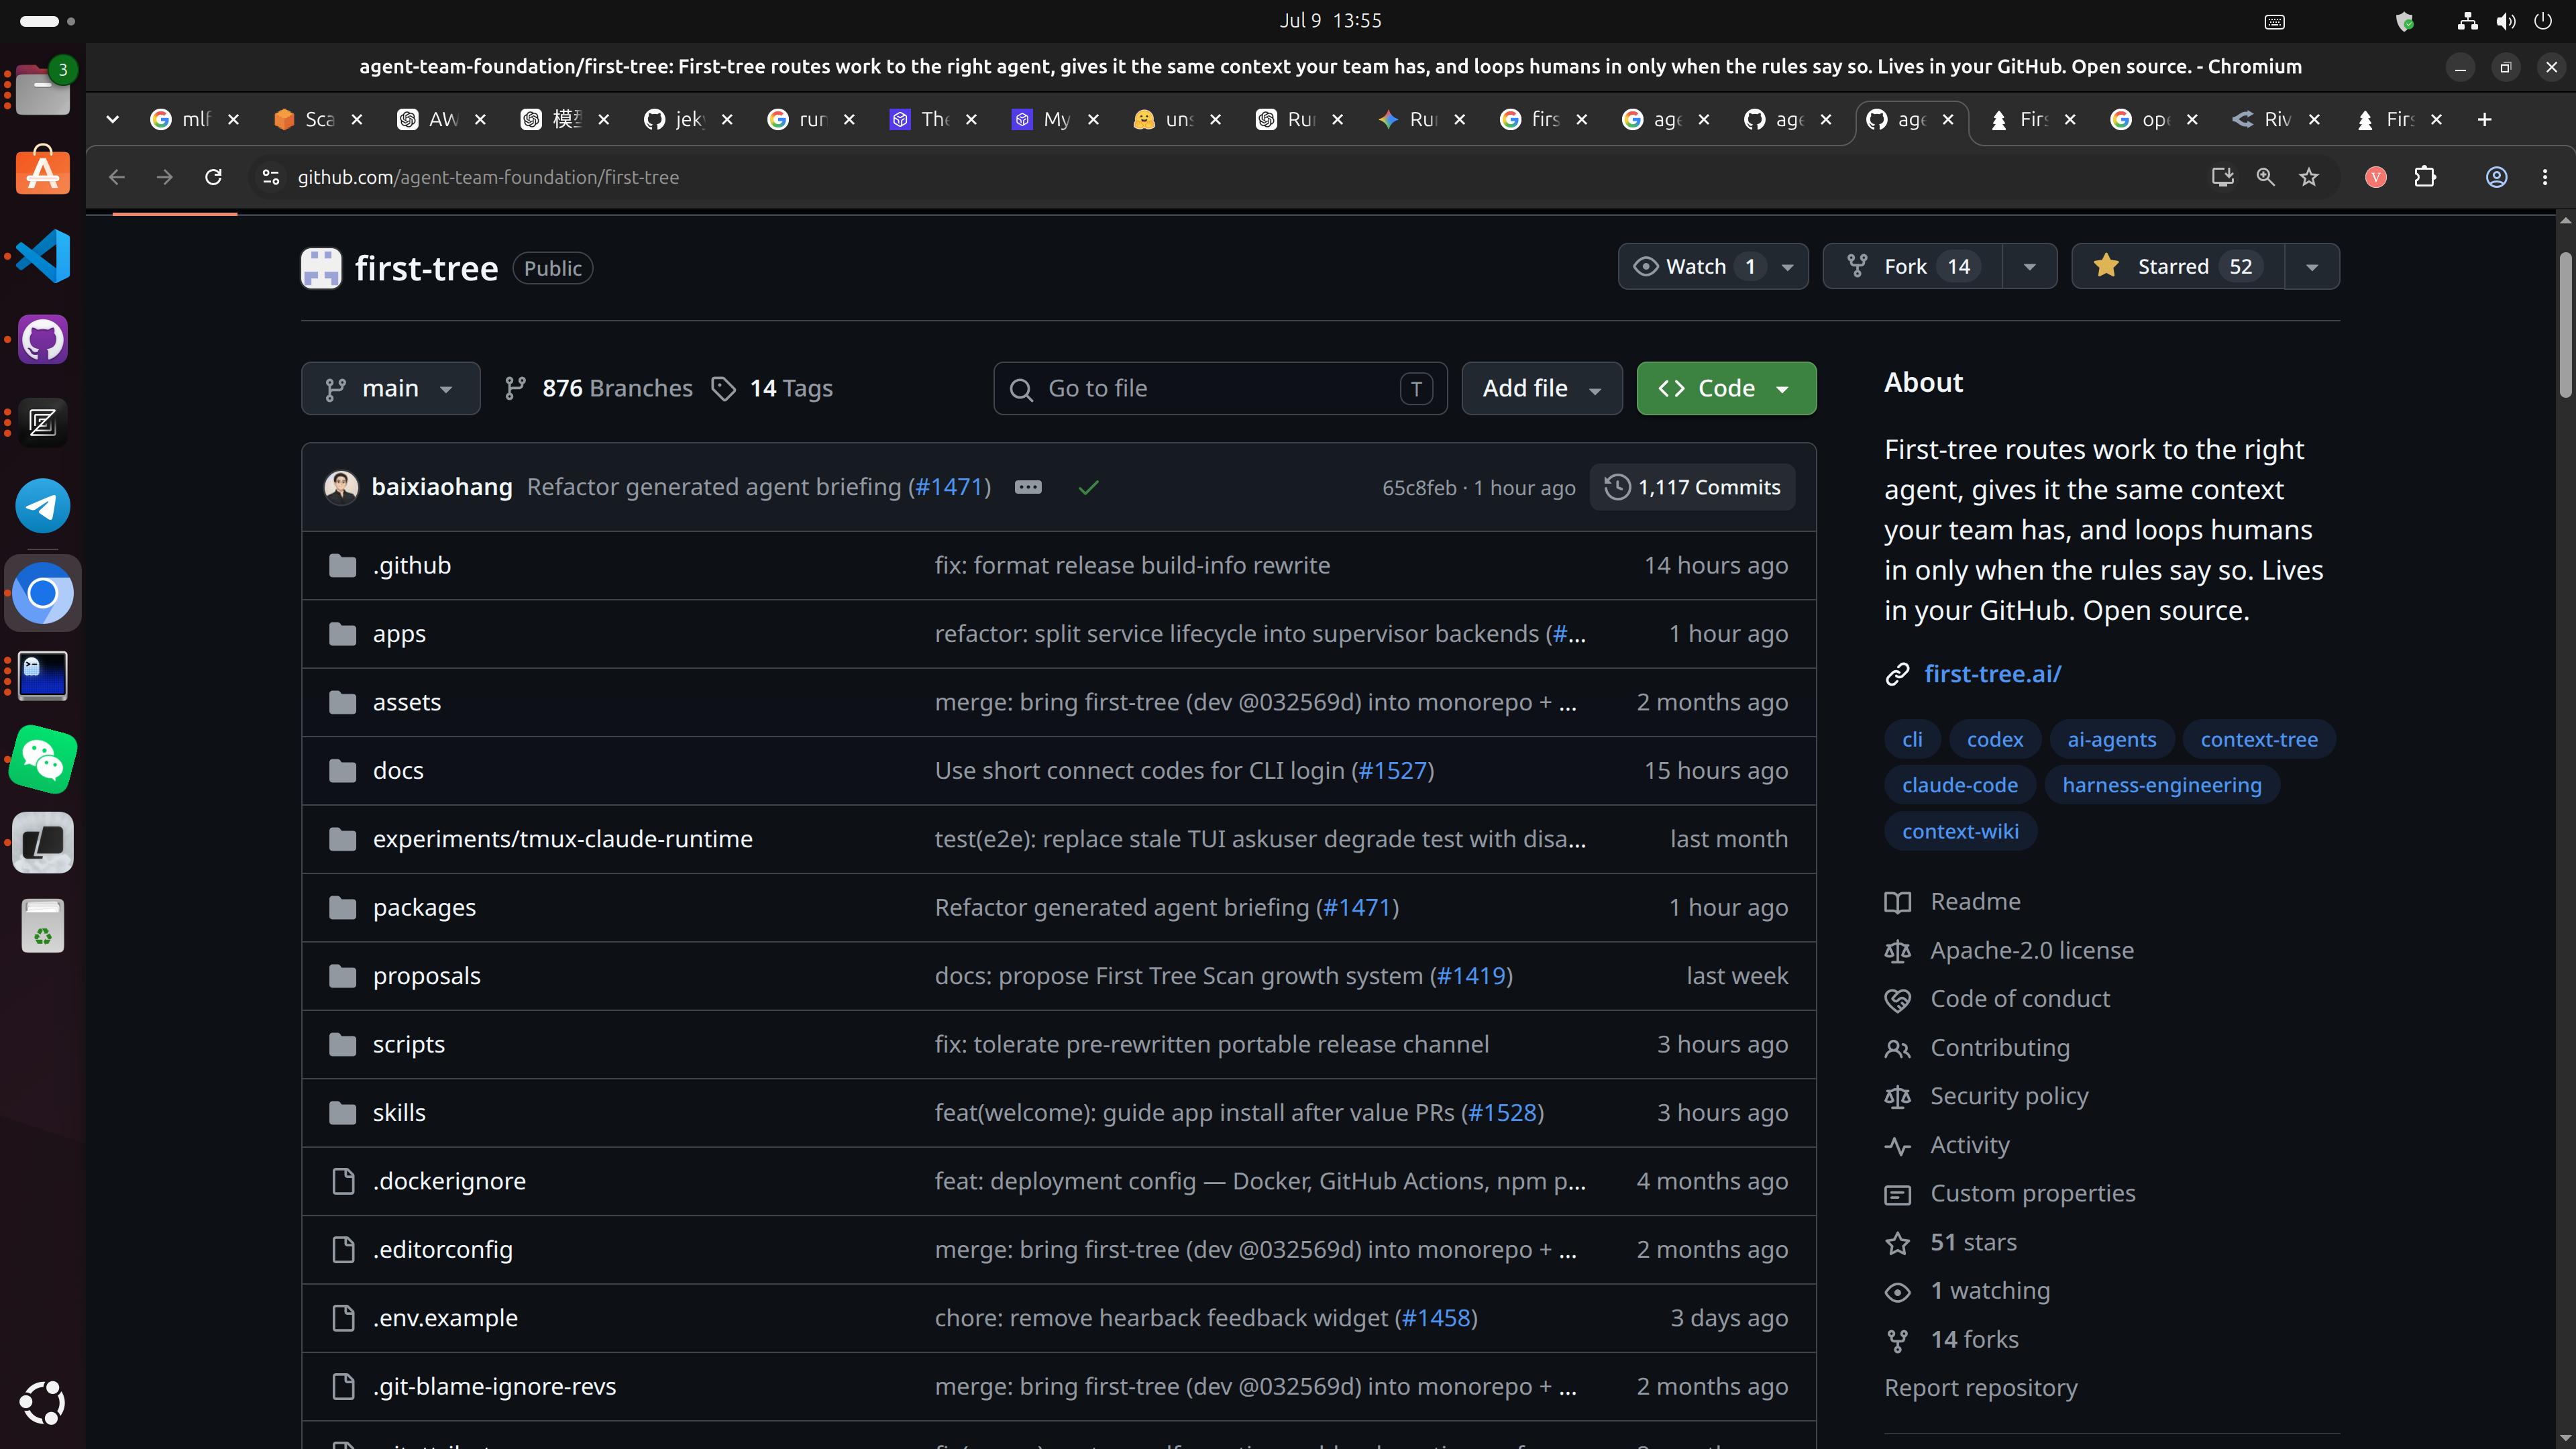Open the star lists dropdown arrow
Screen dimensions: 2576x1449
2312,267
